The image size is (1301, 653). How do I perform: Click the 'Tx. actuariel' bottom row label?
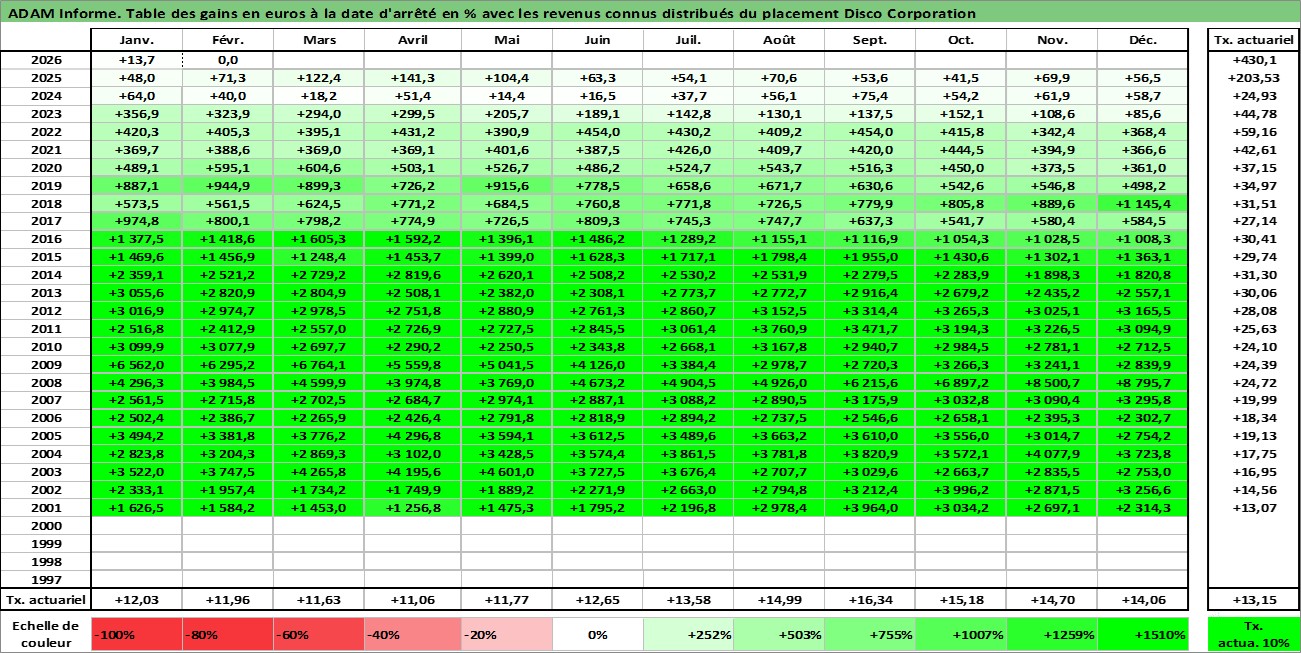point(45,599)
